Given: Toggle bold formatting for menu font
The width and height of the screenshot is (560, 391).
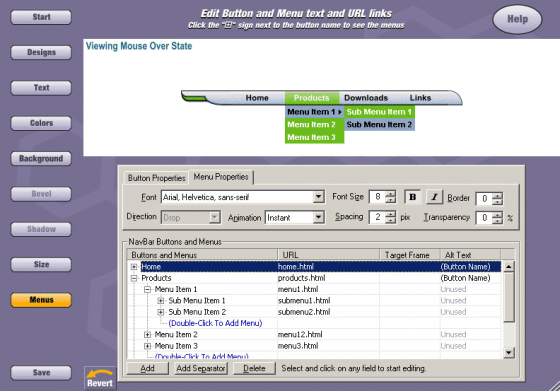Looking at the screenshot, I should (x=412, y=197).
